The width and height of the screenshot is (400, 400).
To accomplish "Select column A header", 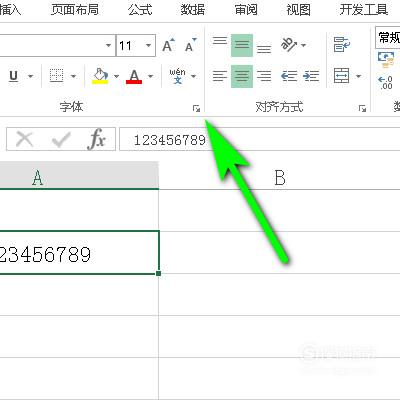I will (79, 176).
